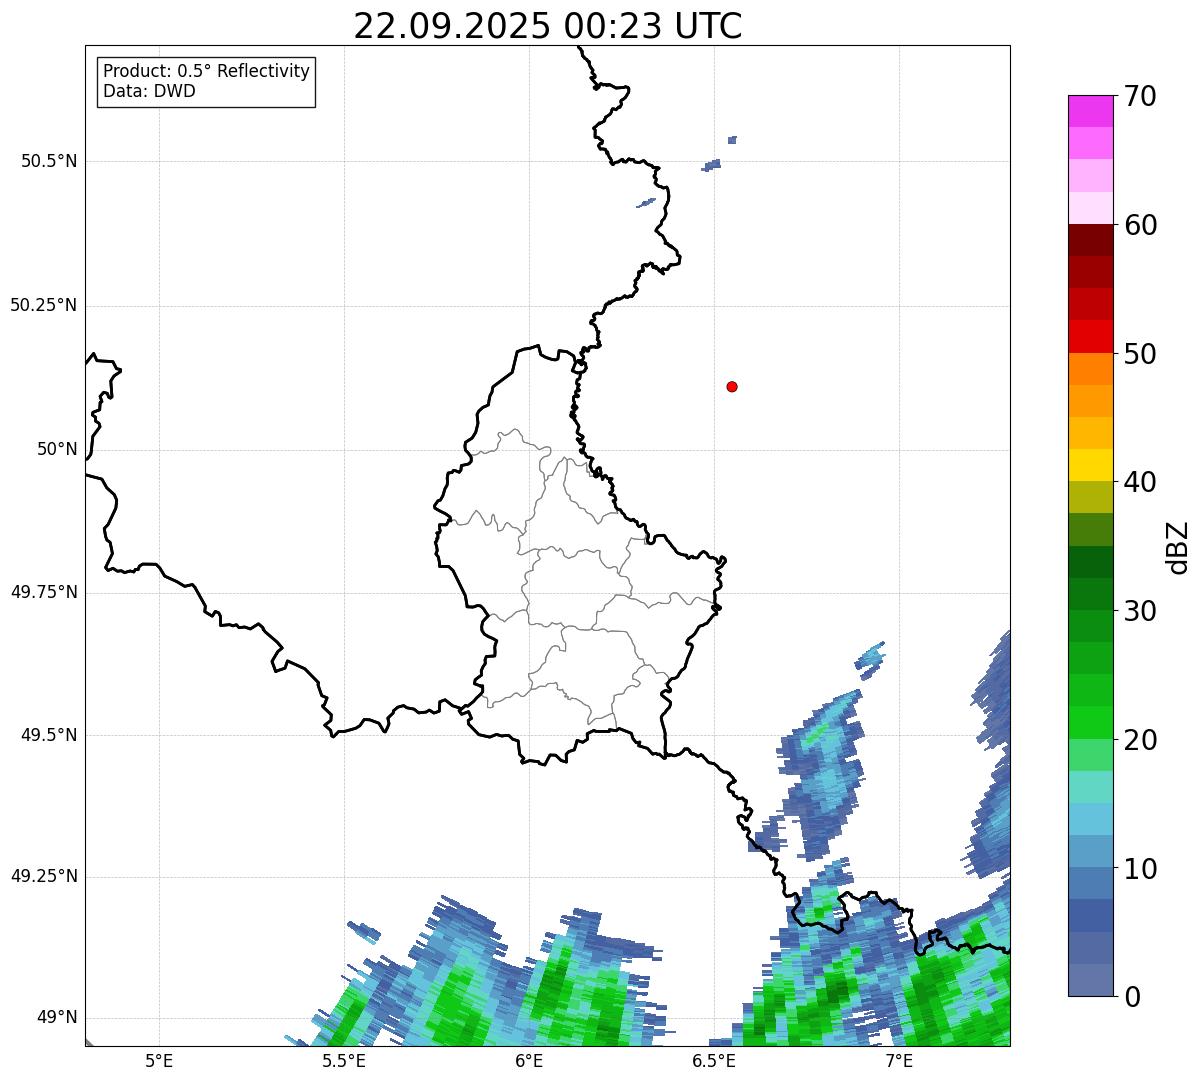Click the 6.5°E longitude label

coord(714,1060)
